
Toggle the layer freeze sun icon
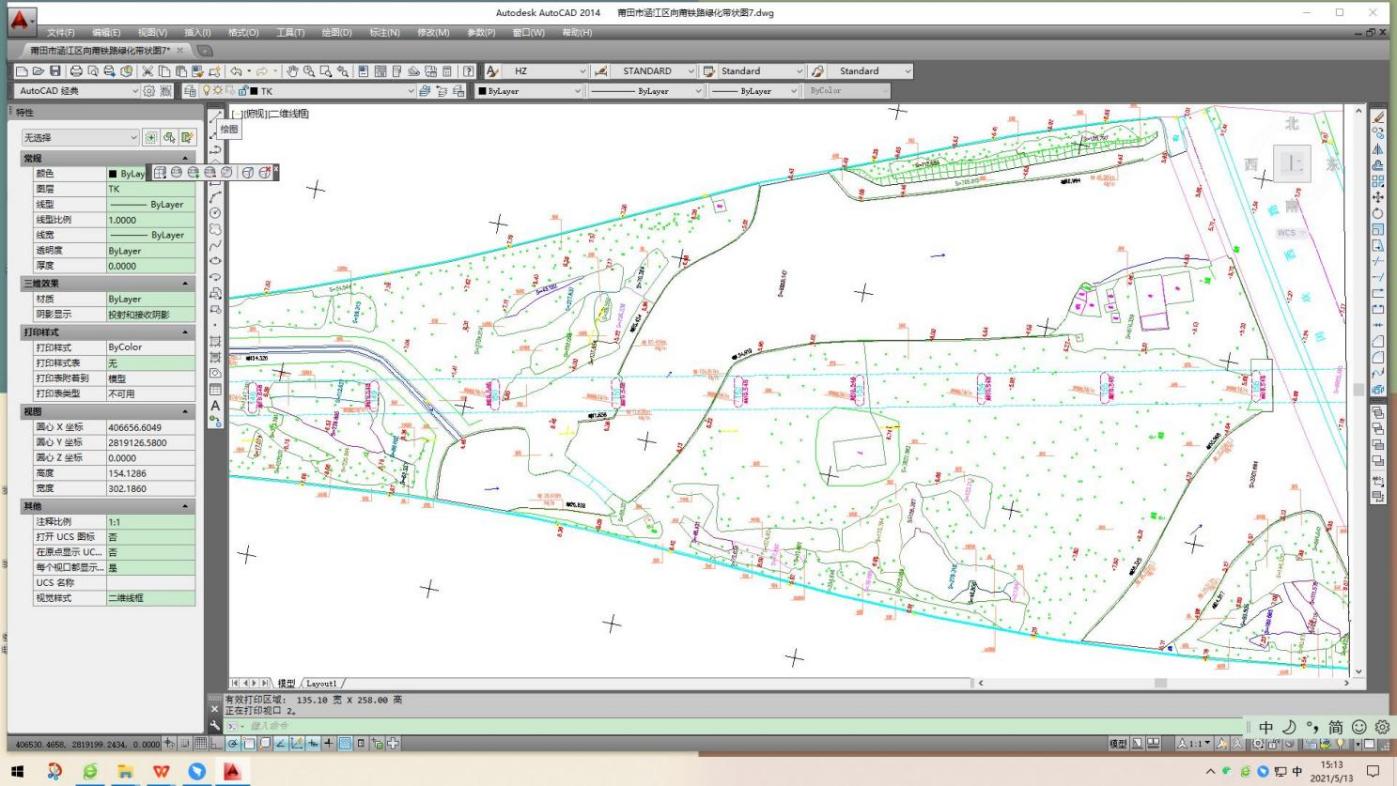219,91
